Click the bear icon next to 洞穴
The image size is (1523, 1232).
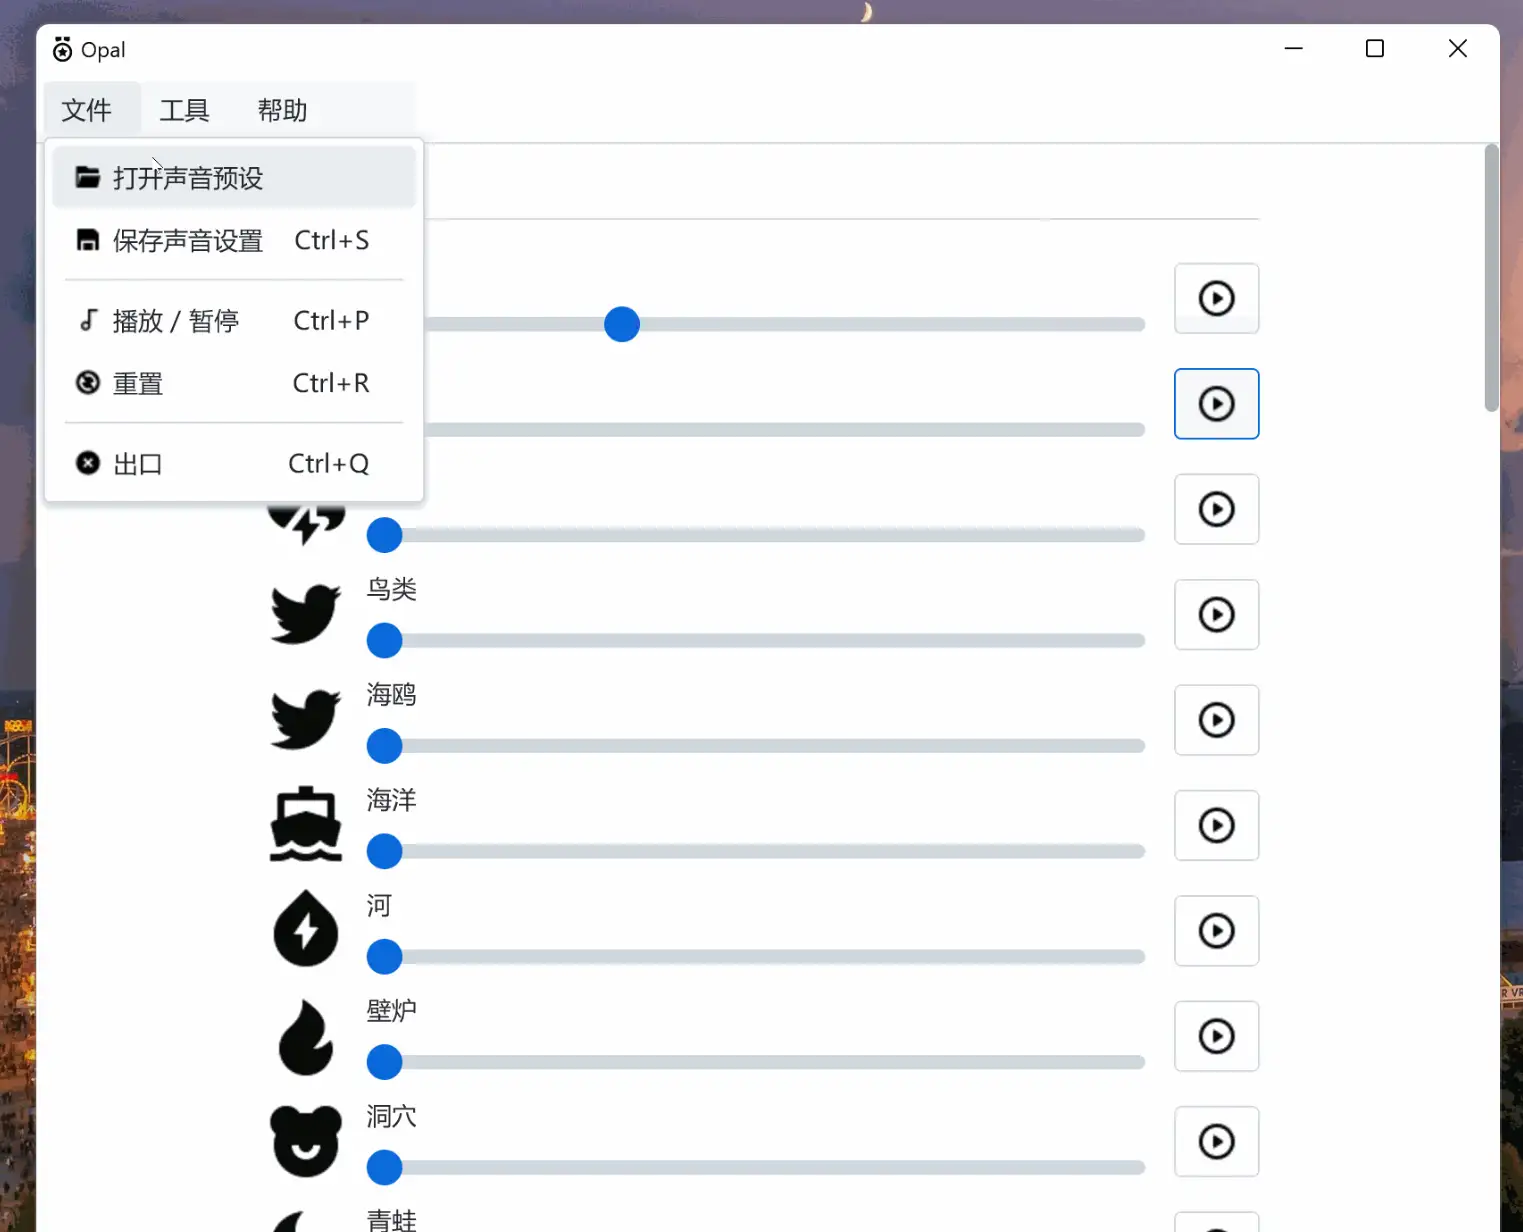coord(306,1141)
